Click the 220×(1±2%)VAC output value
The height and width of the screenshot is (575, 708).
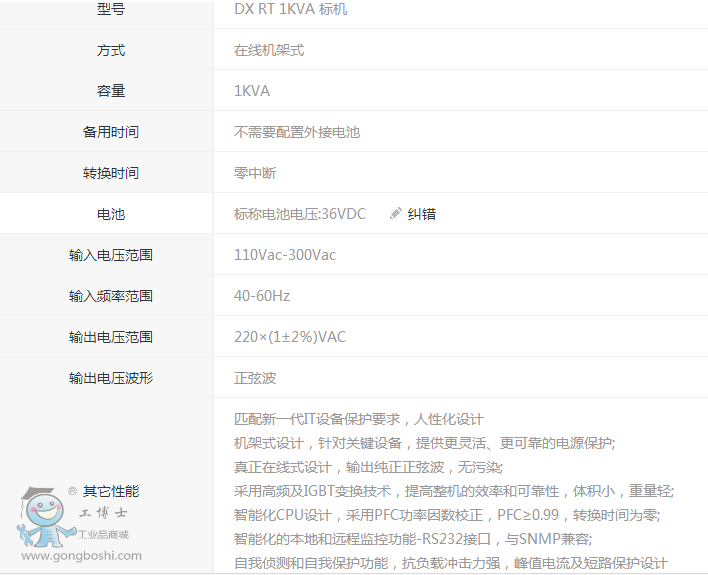[x=290, y=337]
